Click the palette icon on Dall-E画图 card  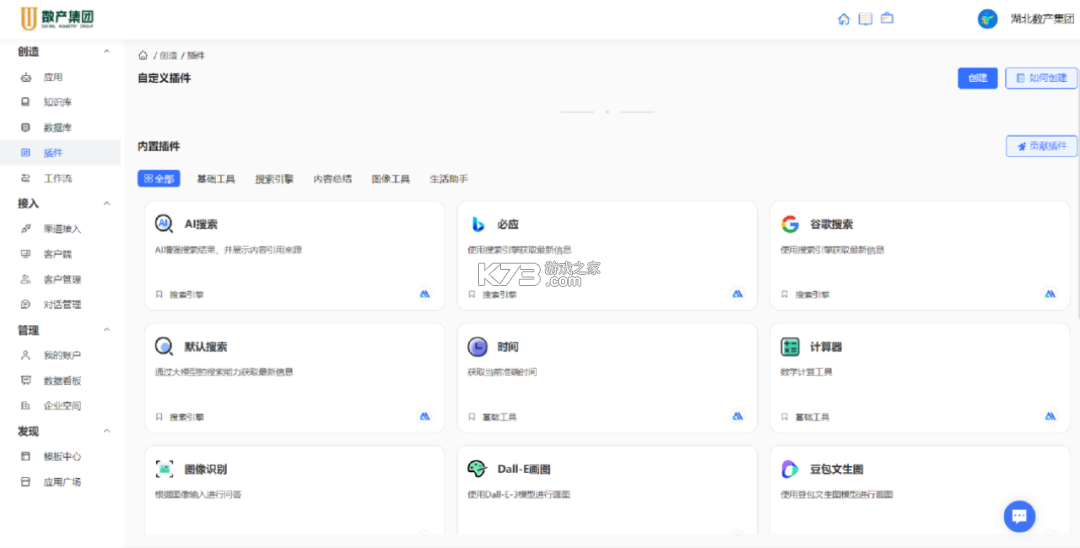pyautogui.click(x=477, y=469)
